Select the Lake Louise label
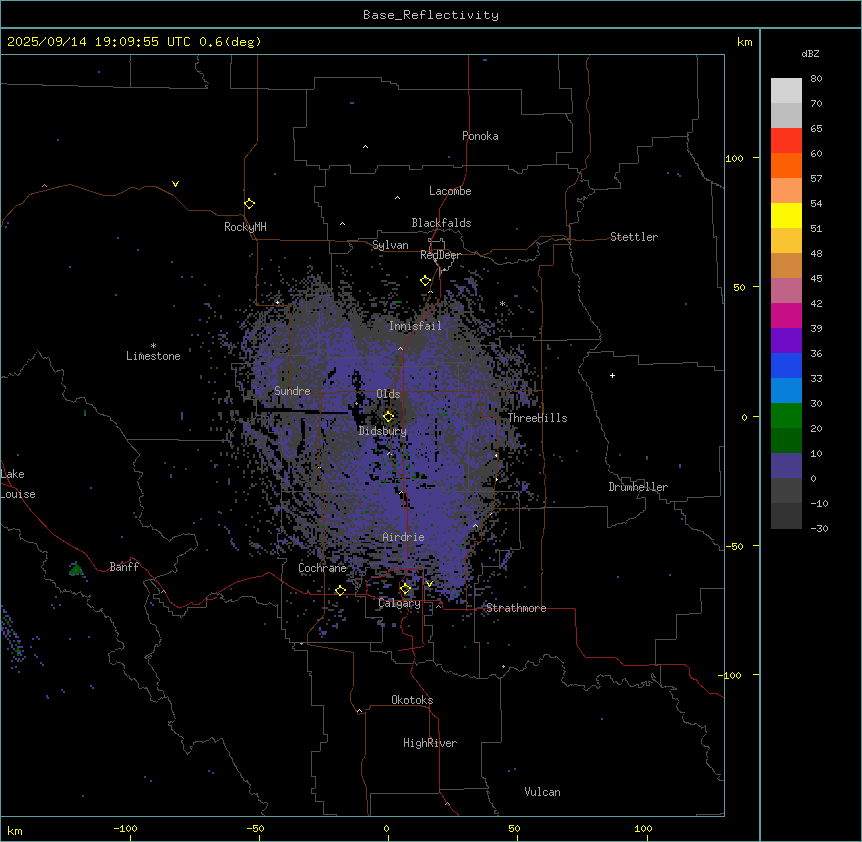 click(18, 484)
